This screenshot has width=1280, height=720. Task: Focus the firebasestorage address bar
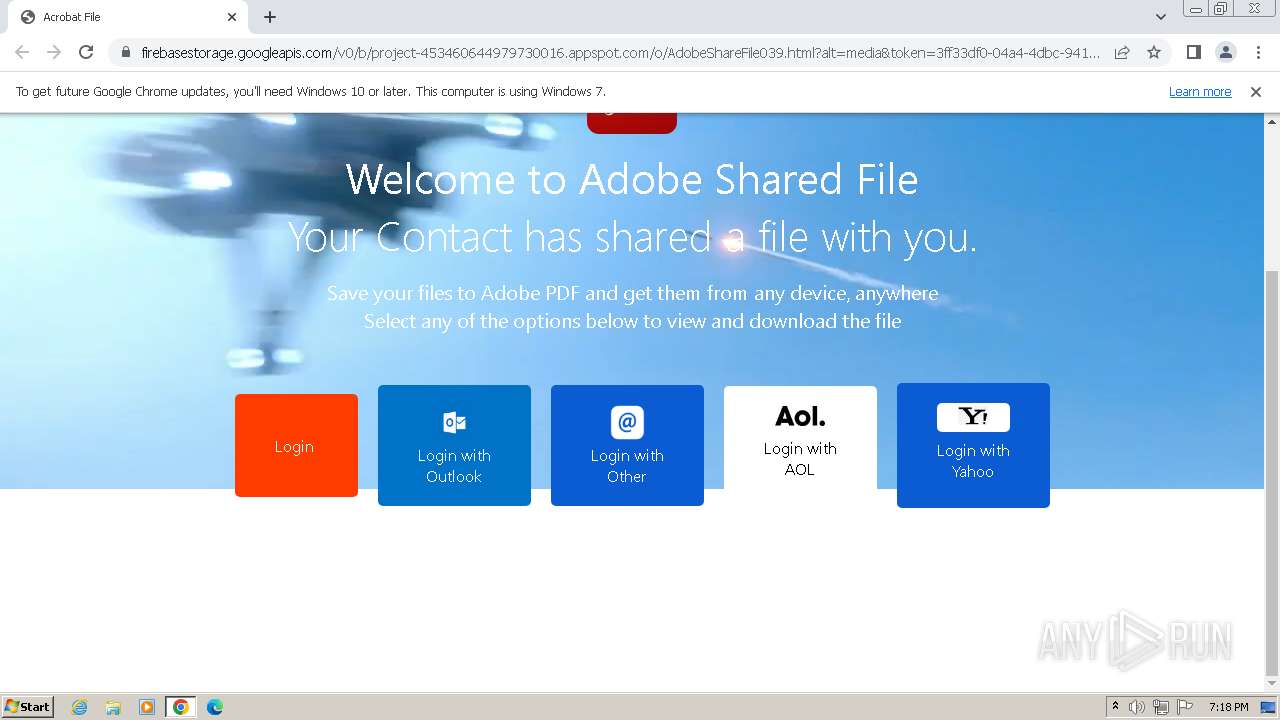pos(620,52)
